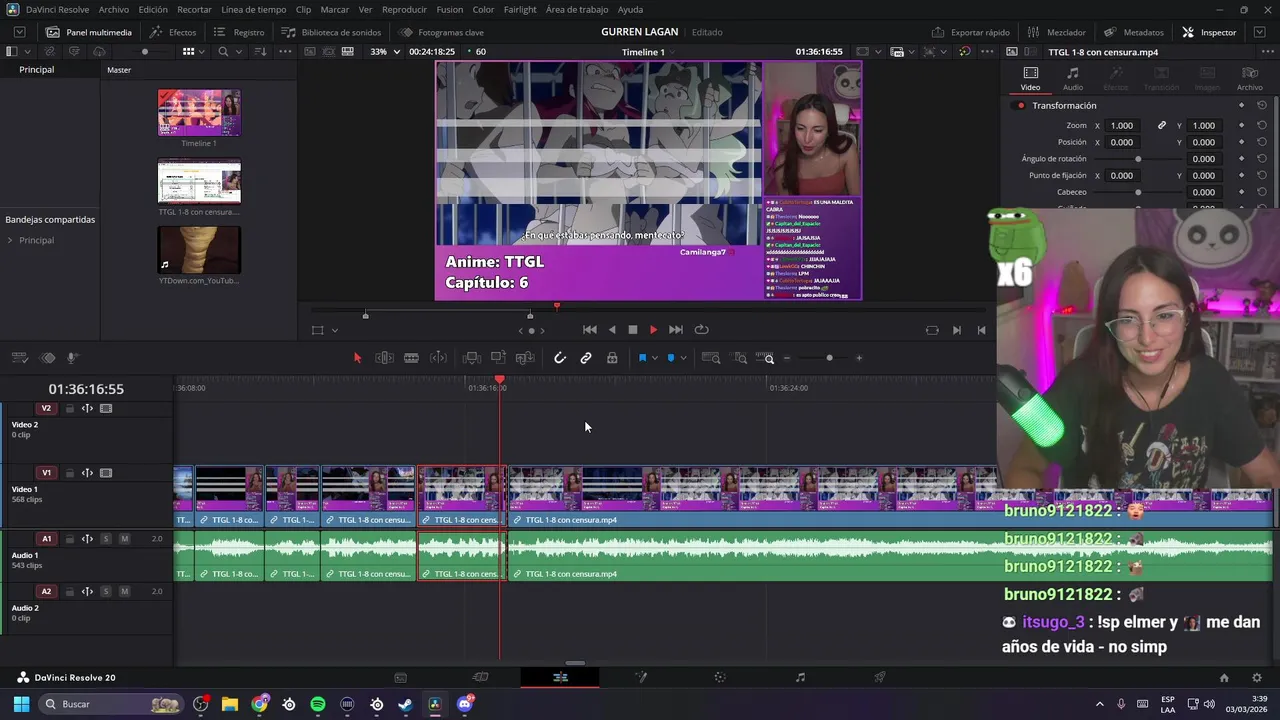Toggle Loop playback button
1280x720 pixels.
(x=702, y=330)
